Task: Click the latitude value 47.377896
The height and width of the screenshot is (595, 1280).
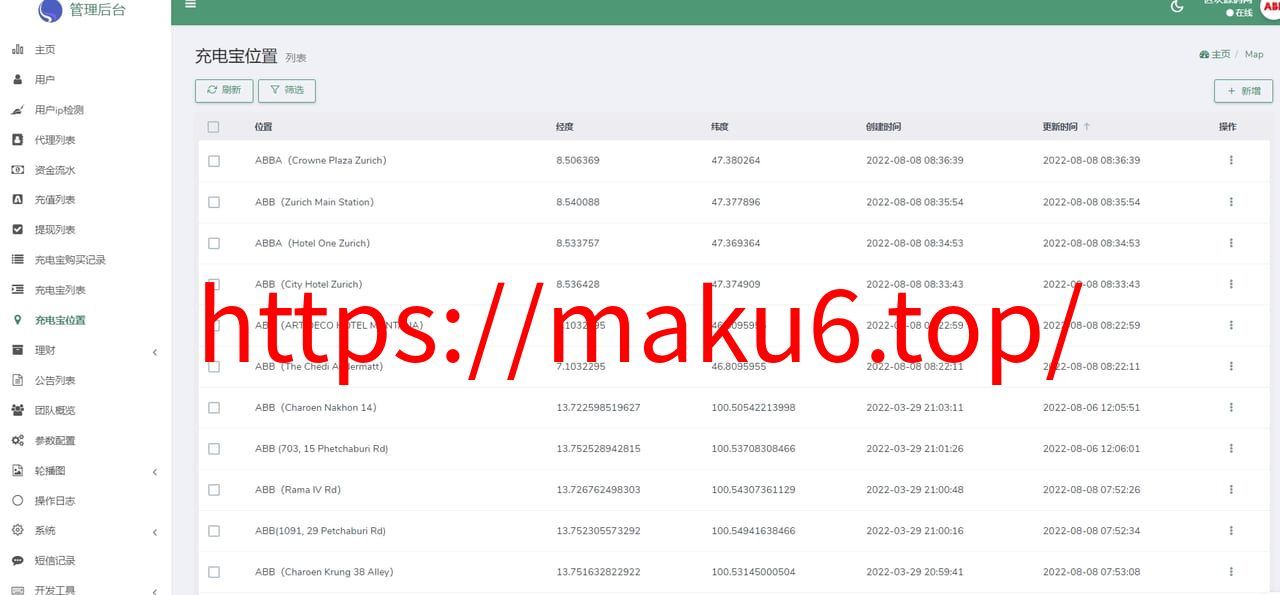Action: [x=736, y=202]
